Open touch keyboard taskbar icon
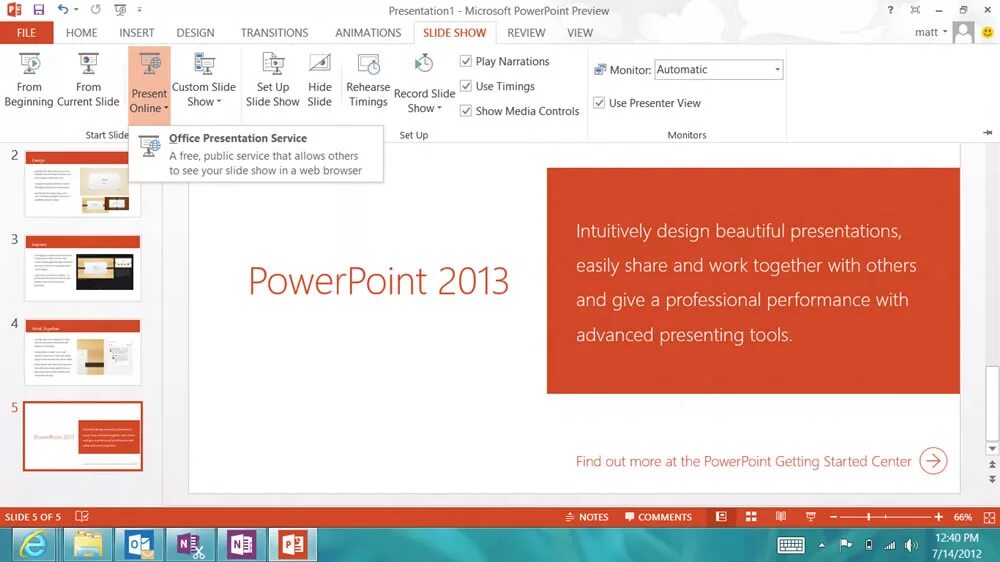Viewport: 1000px width, 562px height. [791, 545]
